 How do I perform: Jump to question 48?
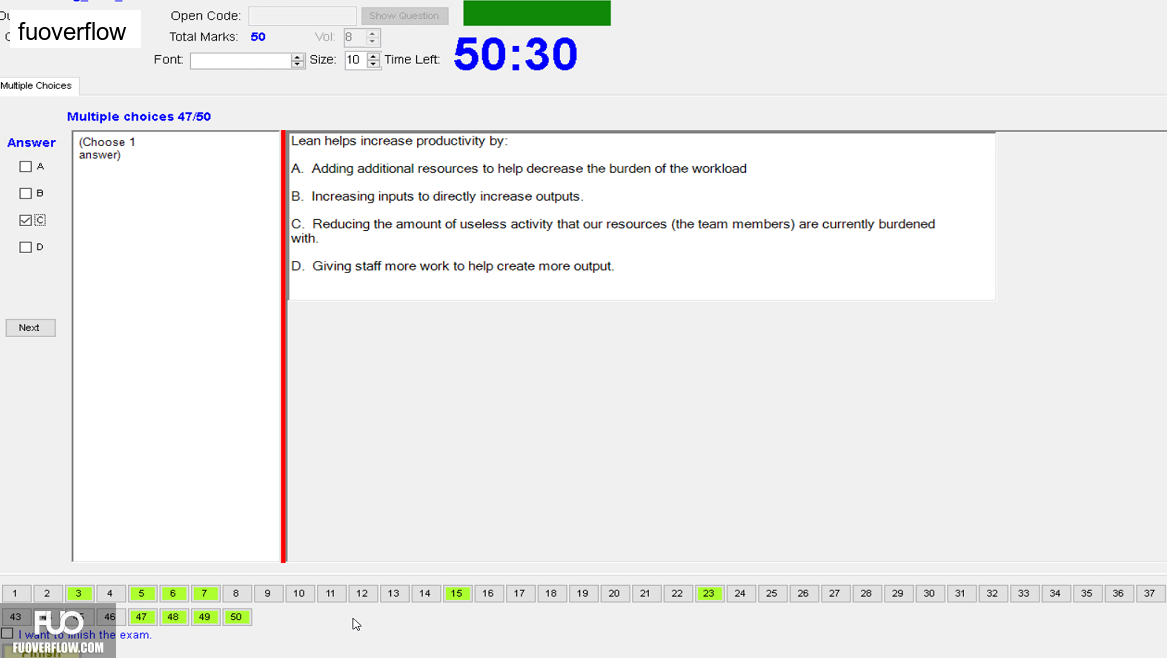(x=173, y=617)
